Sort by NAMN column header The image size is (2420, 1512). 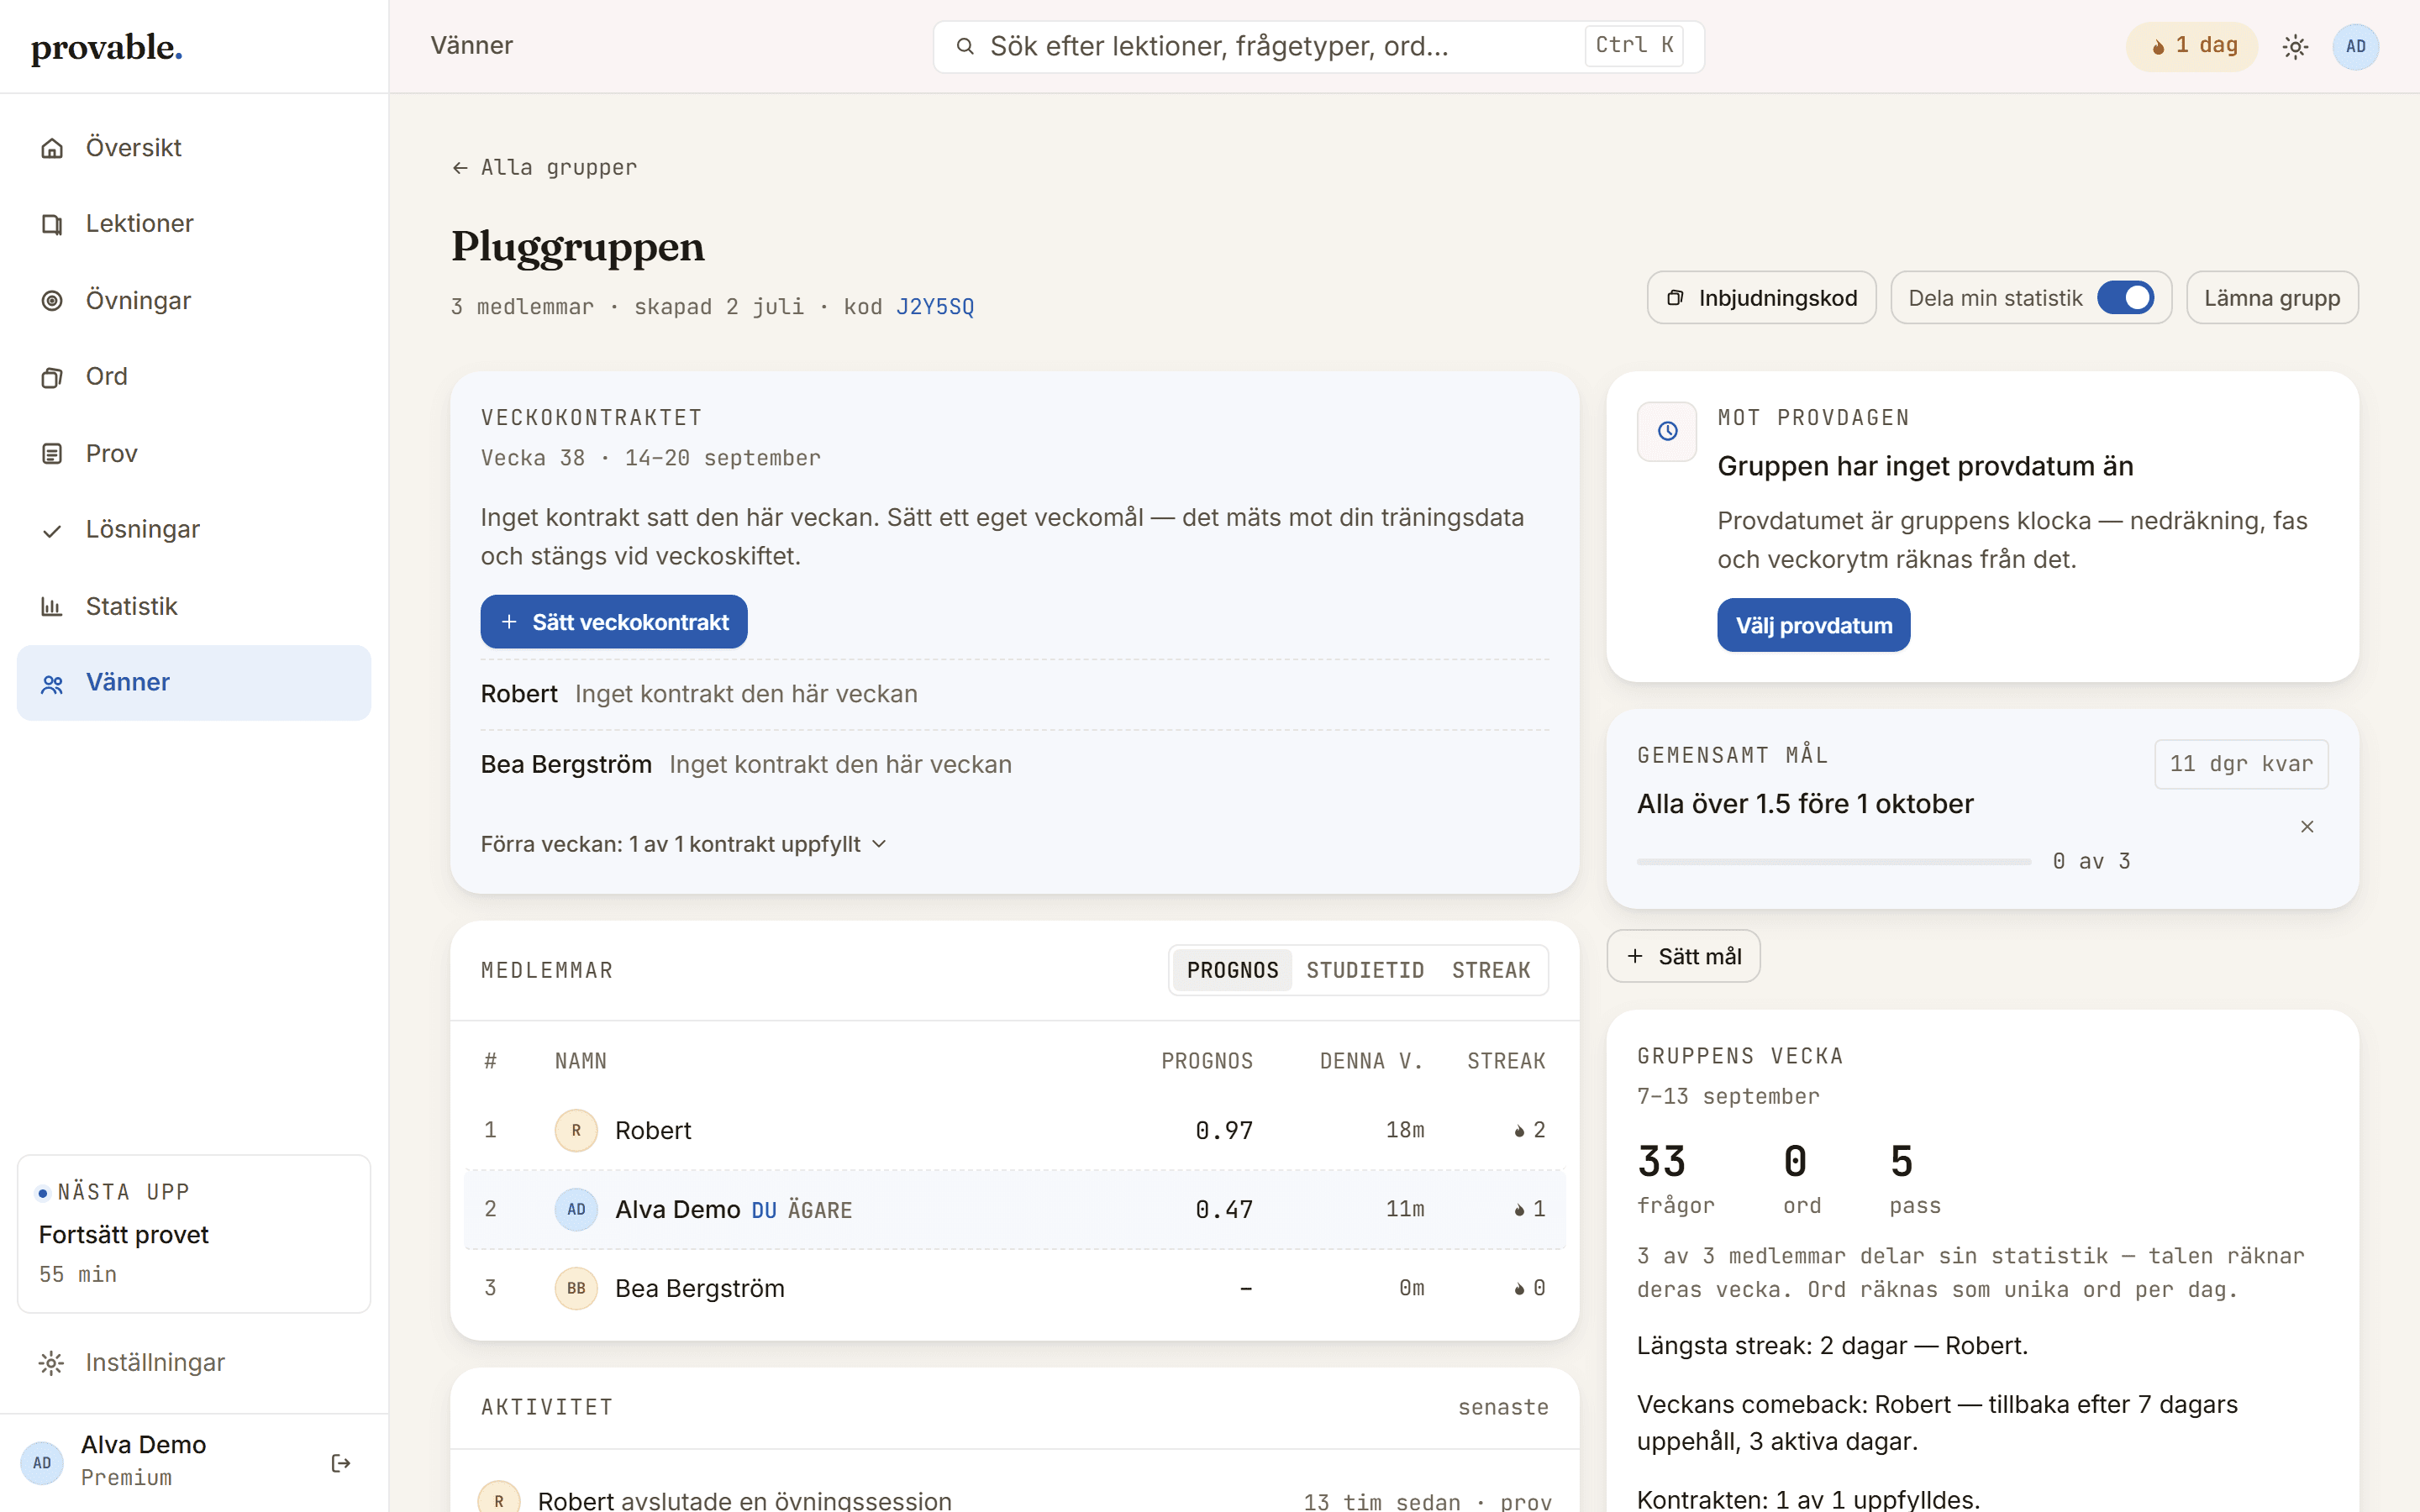pos(581,1061)
